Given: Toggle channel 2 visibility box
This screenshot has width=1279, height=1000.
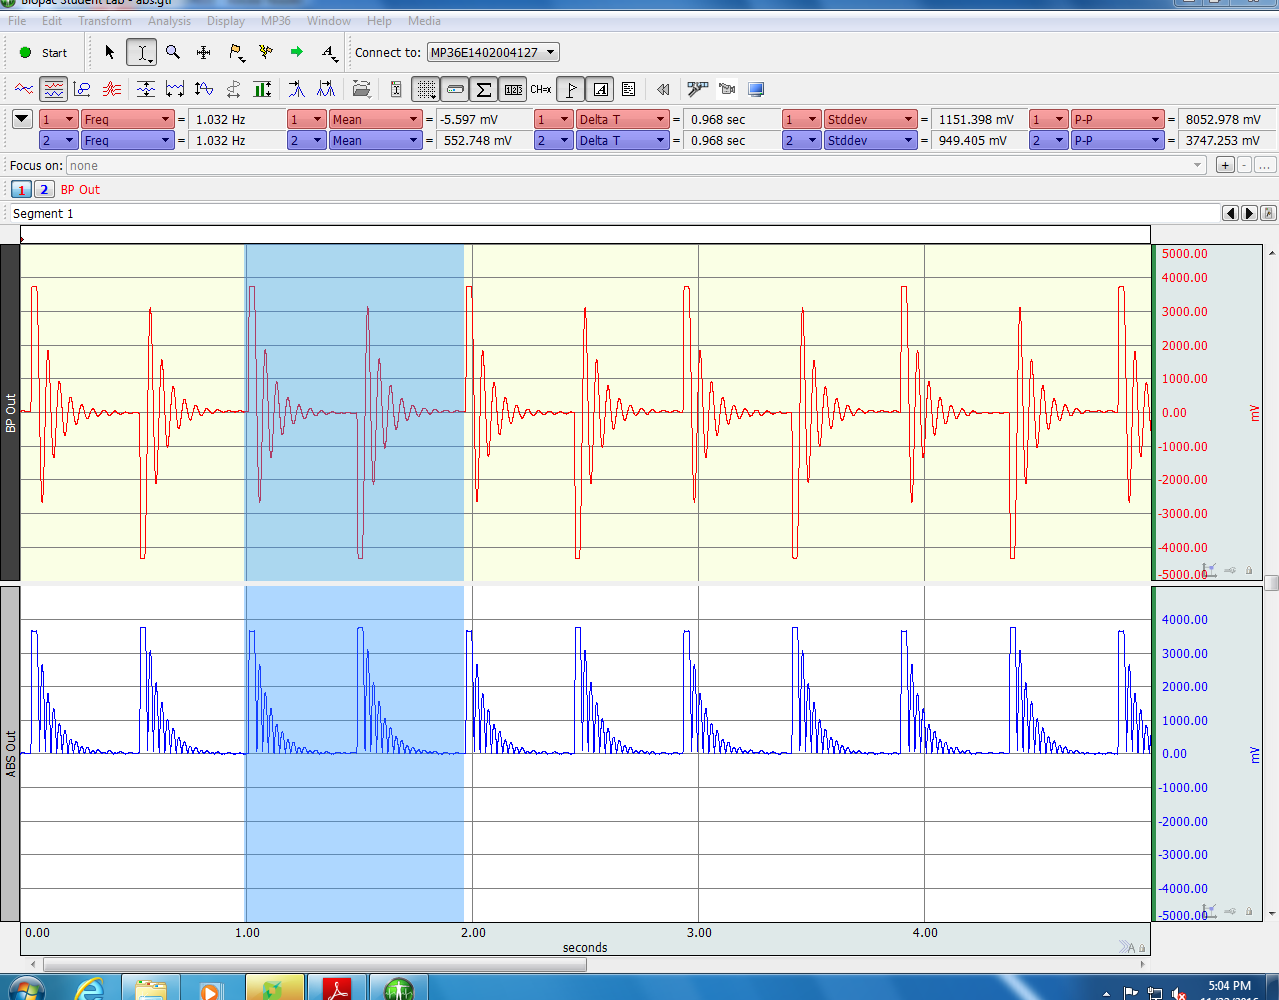Looking at the screenshot, I should click(x=44, y=189).
